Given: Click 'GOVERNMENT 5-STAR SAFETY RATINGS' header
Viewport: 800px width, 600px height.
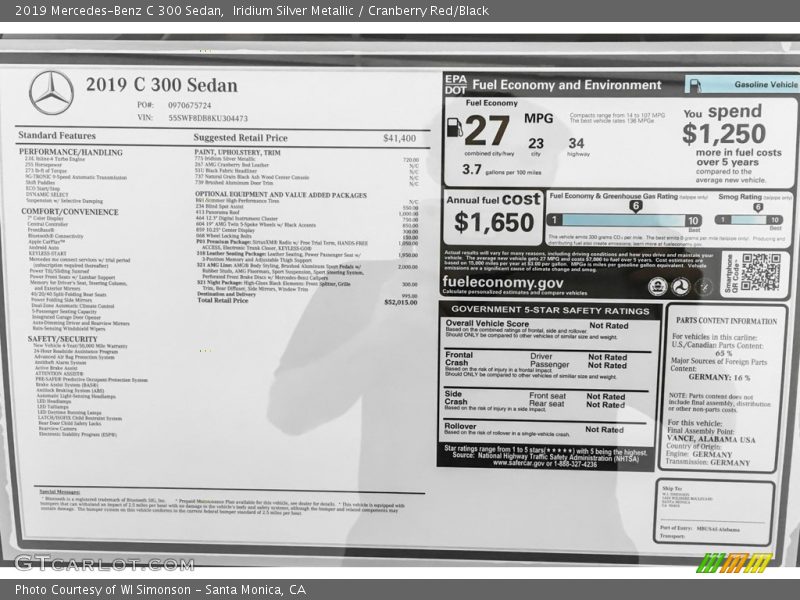Looking at the screenshot, I should (x=550, y=310).
